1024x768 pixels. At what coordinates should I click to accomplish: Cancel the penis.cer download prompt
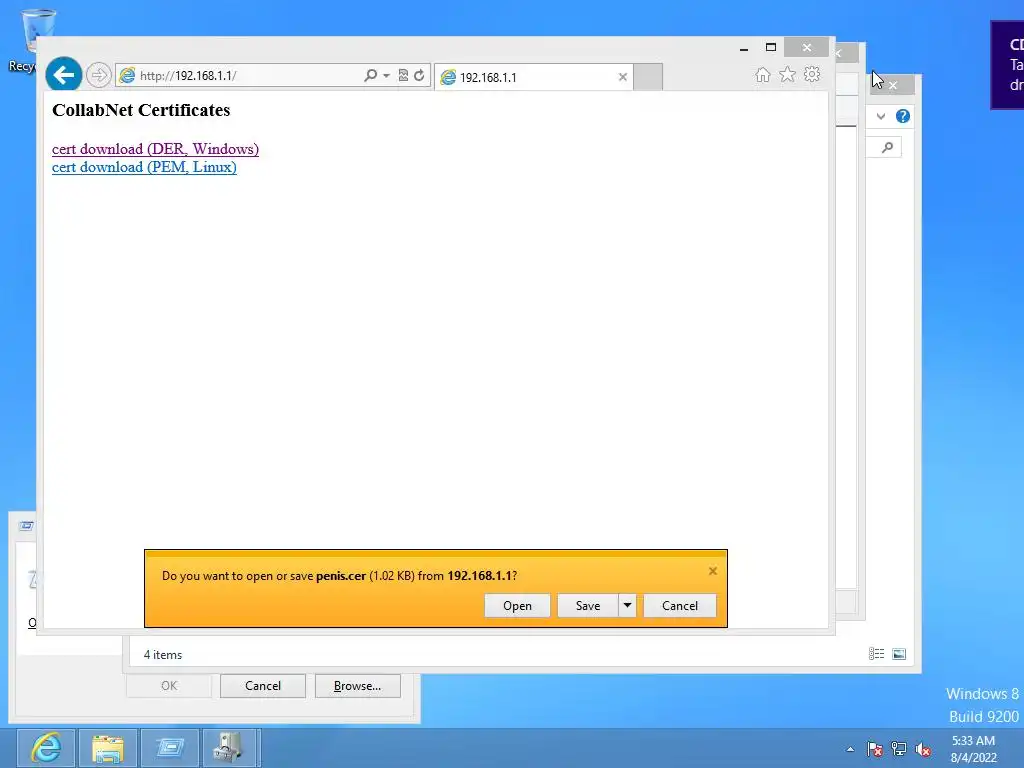680,605
